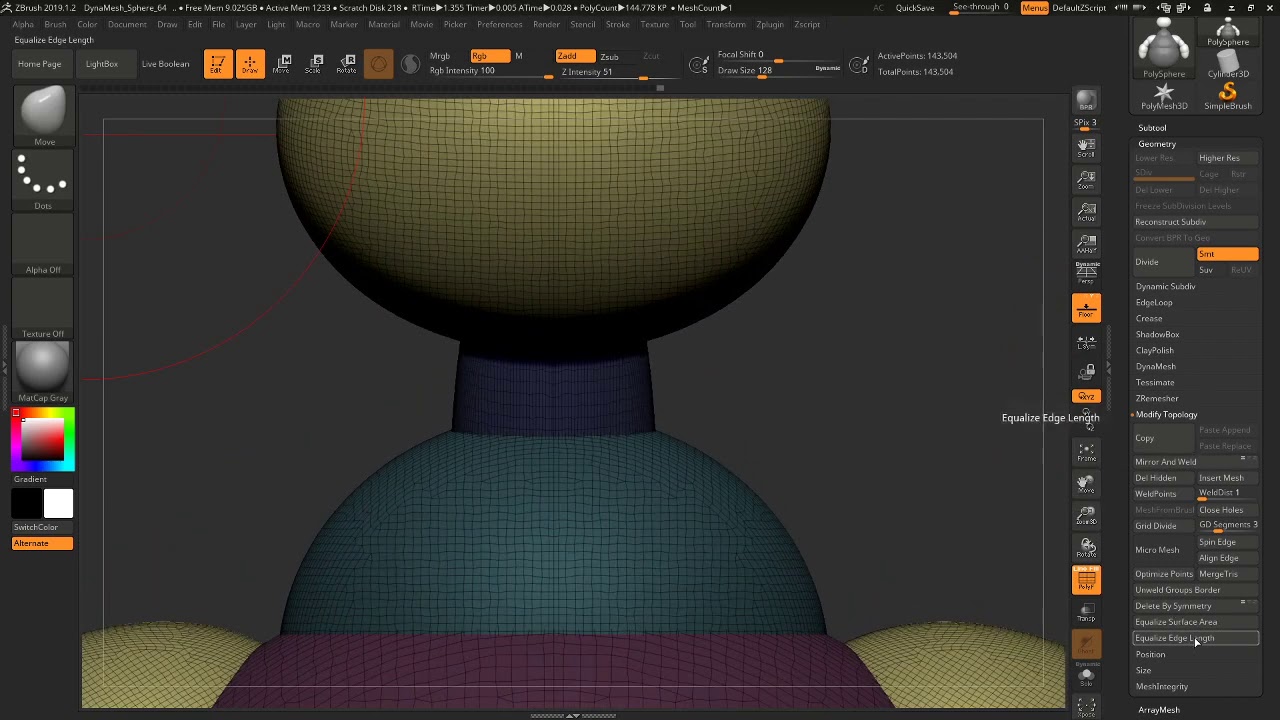Activate Edit mode button
Image resolution: width=1280 pixels, height=720 pixels.
click(x=217, y=64)
